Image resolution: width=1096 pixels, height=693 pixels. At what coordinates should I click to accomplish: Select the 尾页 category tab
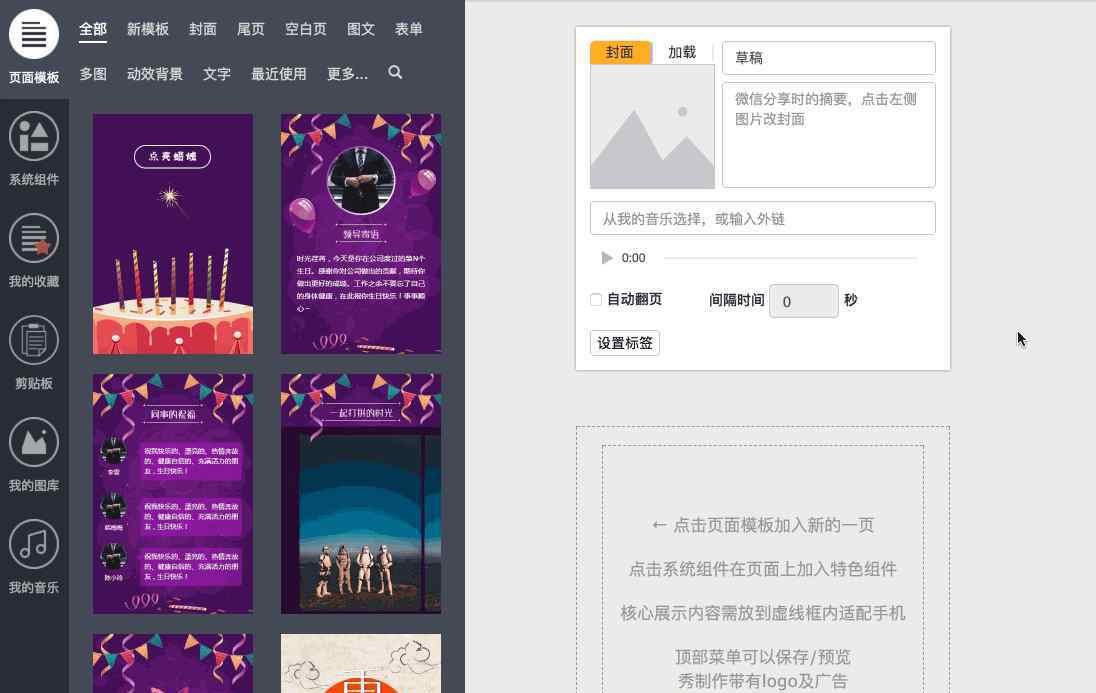pyautogui.click(x=251, y=29)
